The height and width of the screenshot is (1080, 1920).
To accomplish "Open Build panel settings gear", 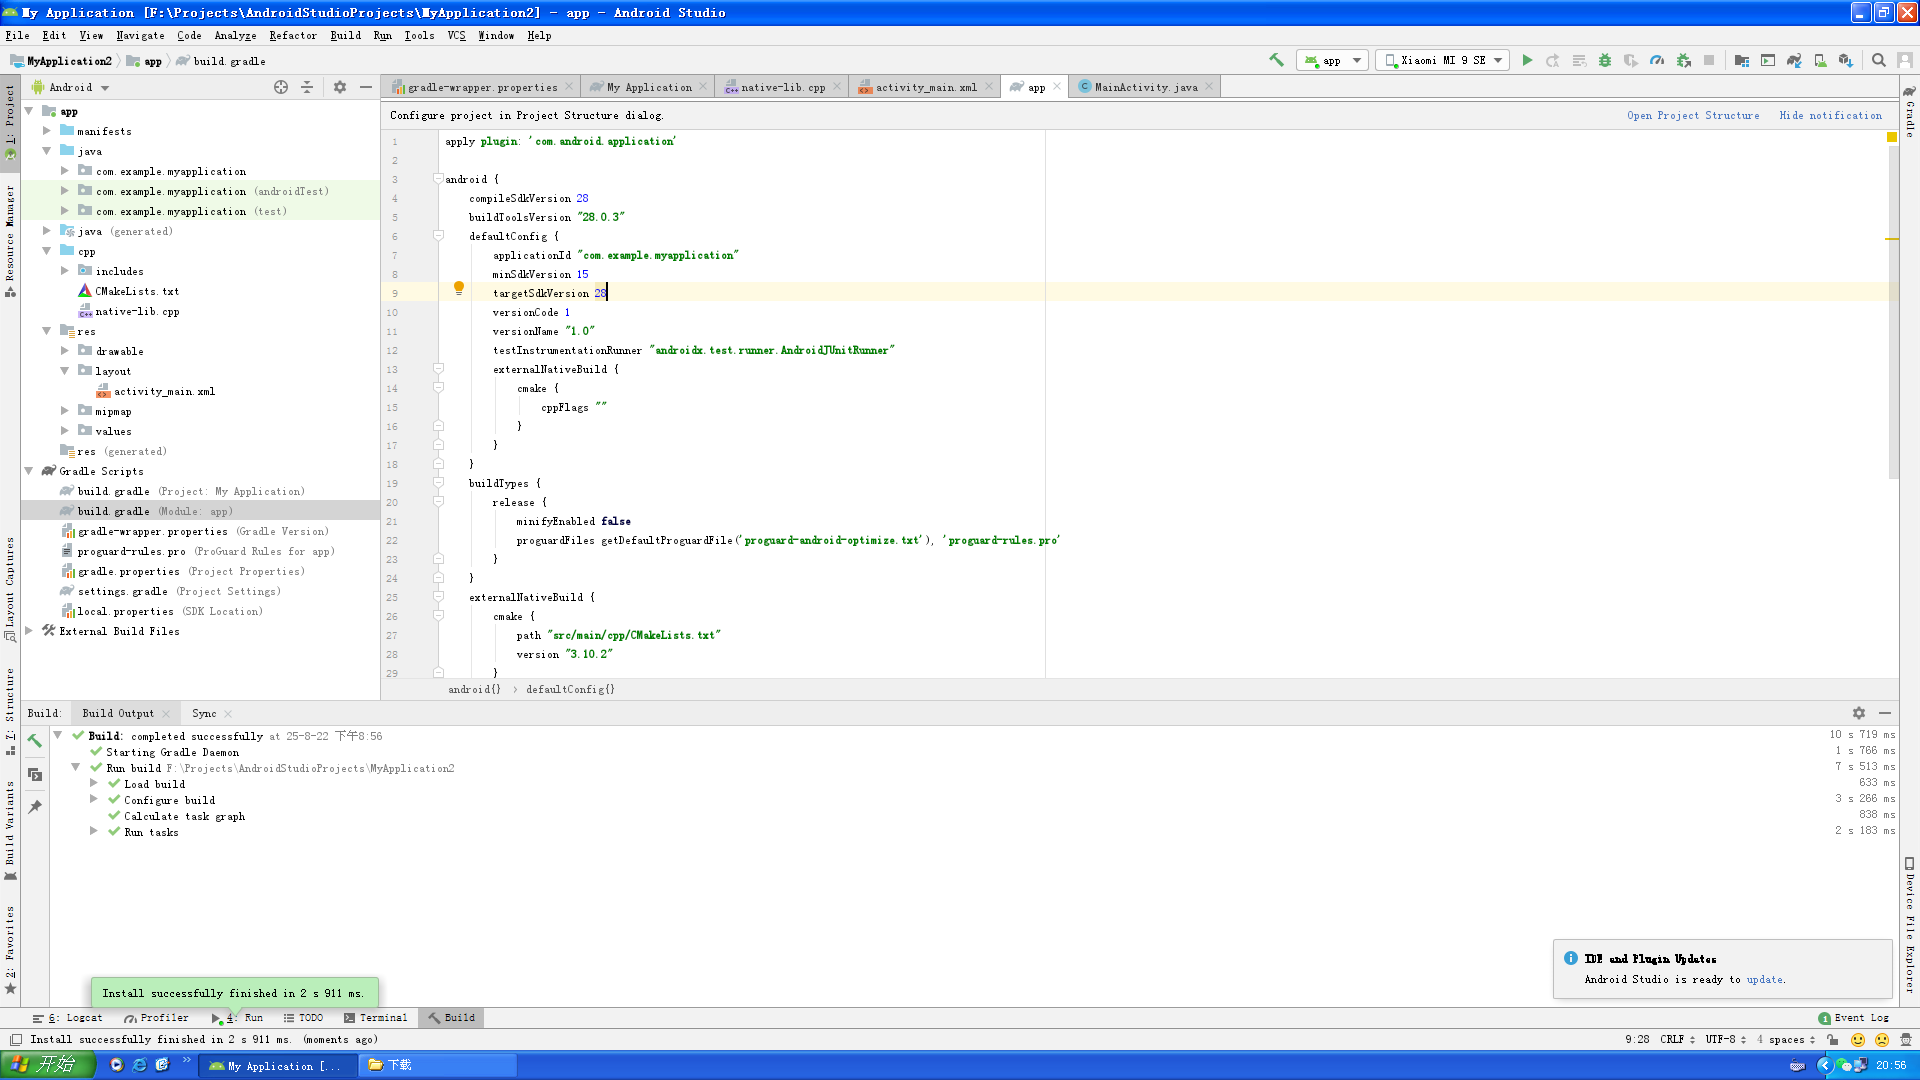I will (x=1859, y=713).
